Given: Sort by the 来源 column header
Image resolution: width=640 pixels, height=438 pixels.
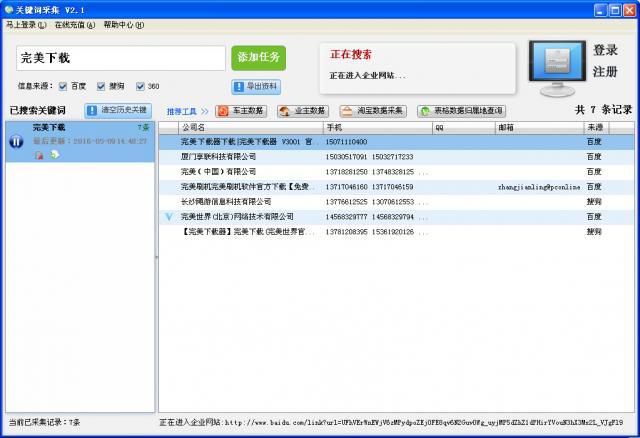Looking at the screenshot, I should tap(596, 128).
